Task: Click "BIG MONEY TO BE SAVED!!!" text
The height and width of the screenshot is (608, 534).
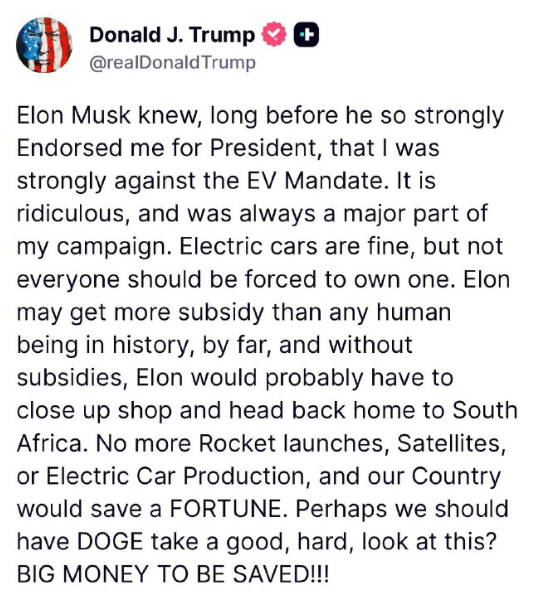Action: click(x=173, y=574)
